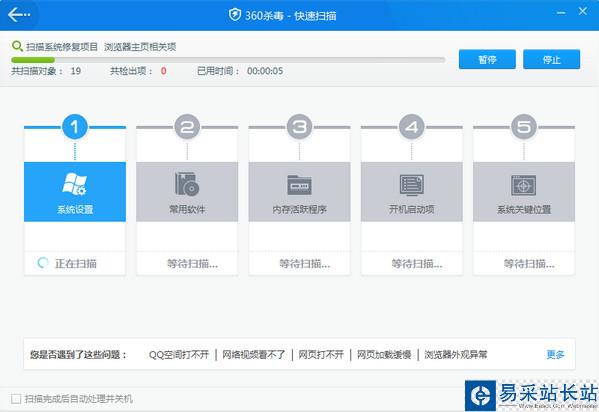Click the 系统设置 label
This screenshot has height=412, width=599.
tap(74, 209)
